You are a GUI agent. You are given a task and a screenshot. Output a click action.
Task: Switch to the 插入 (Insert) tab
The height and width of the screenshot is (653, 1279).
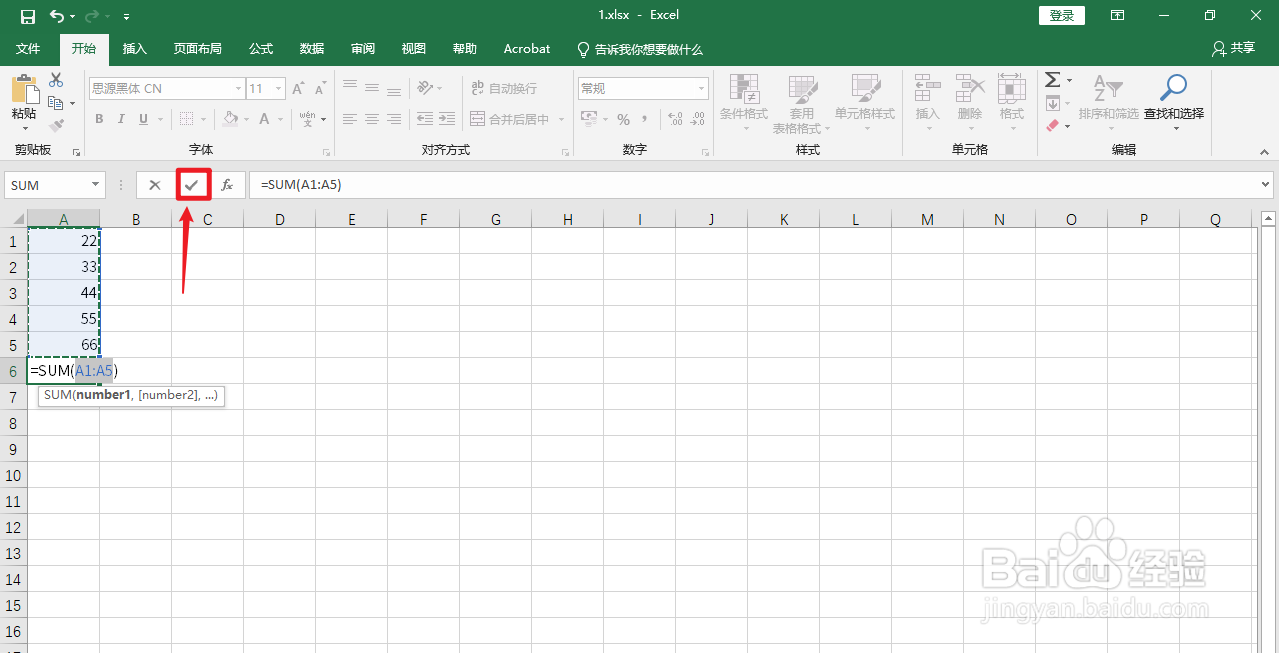point(134,49)
